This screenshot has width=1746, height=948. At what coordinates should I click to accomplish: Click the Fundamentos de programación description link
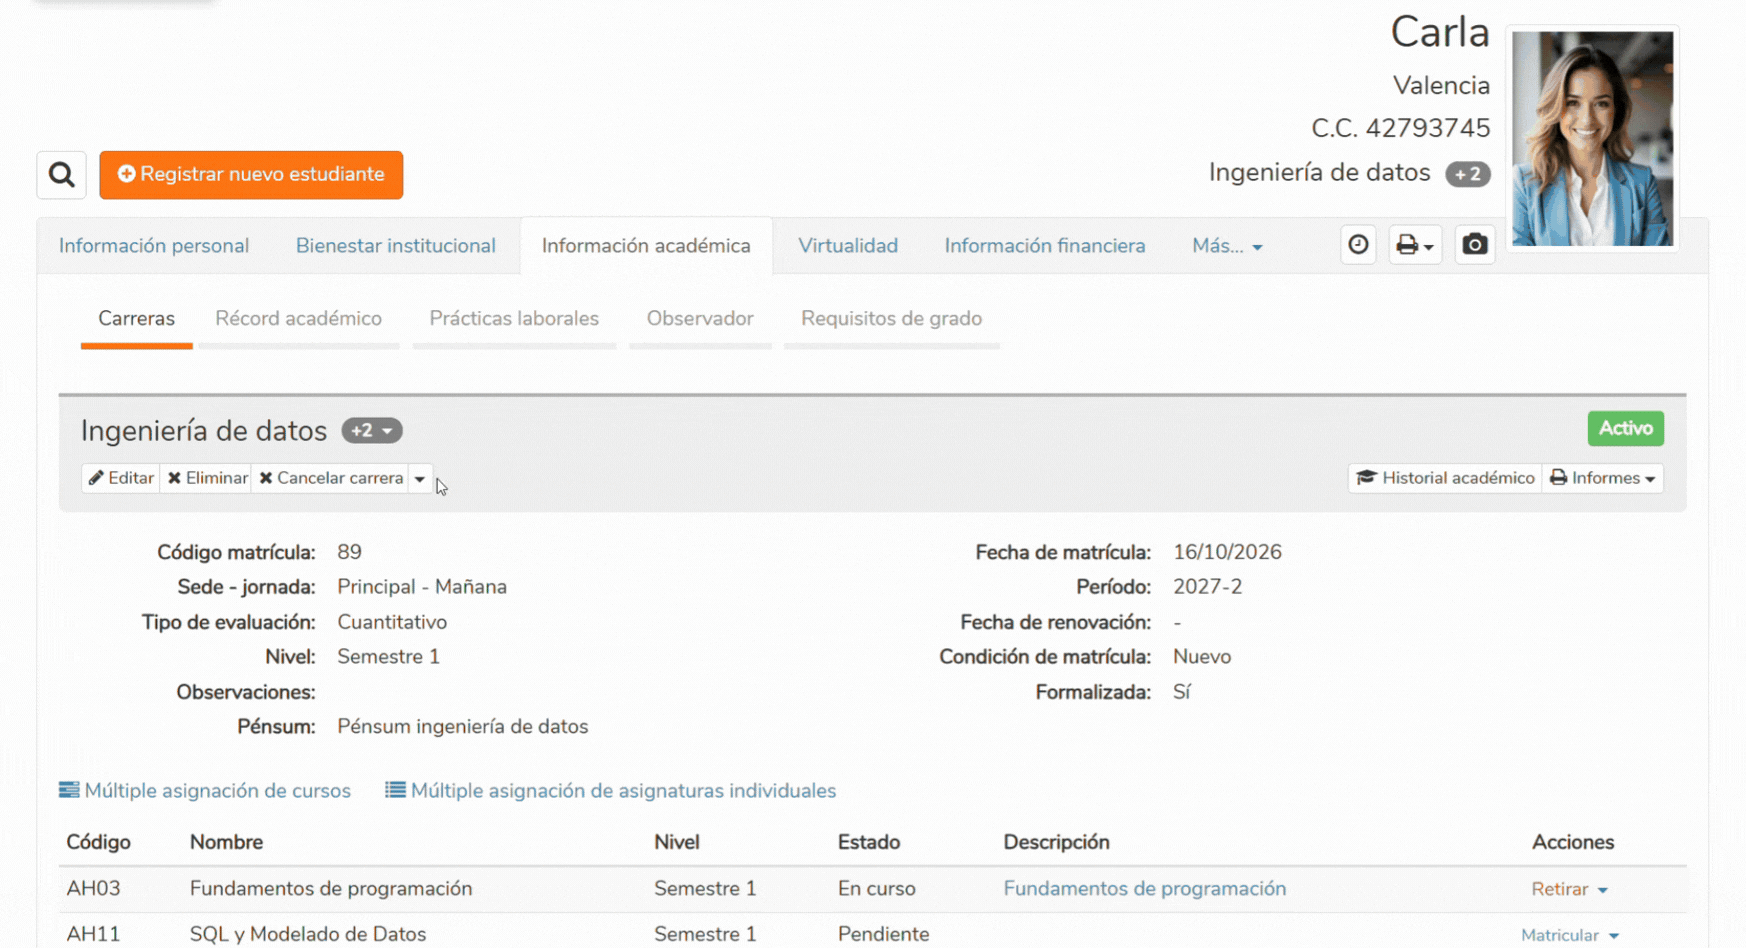[x=1145, y=889]
